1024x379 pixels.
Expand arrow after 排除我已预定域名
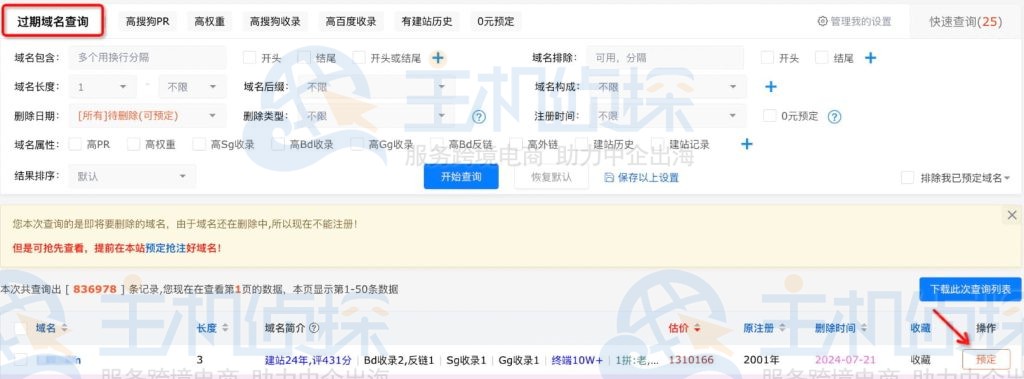1007,178
